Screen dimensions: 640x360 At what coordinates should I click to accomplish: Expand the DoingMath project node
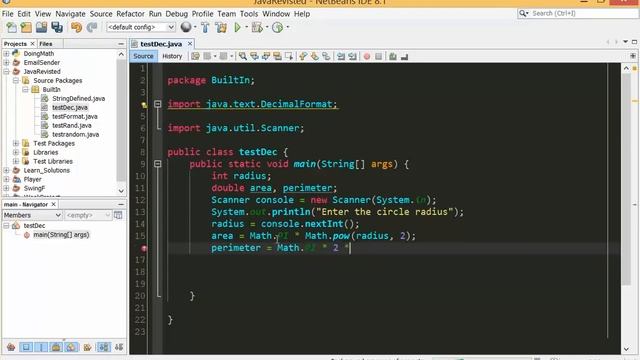(6, 53)
